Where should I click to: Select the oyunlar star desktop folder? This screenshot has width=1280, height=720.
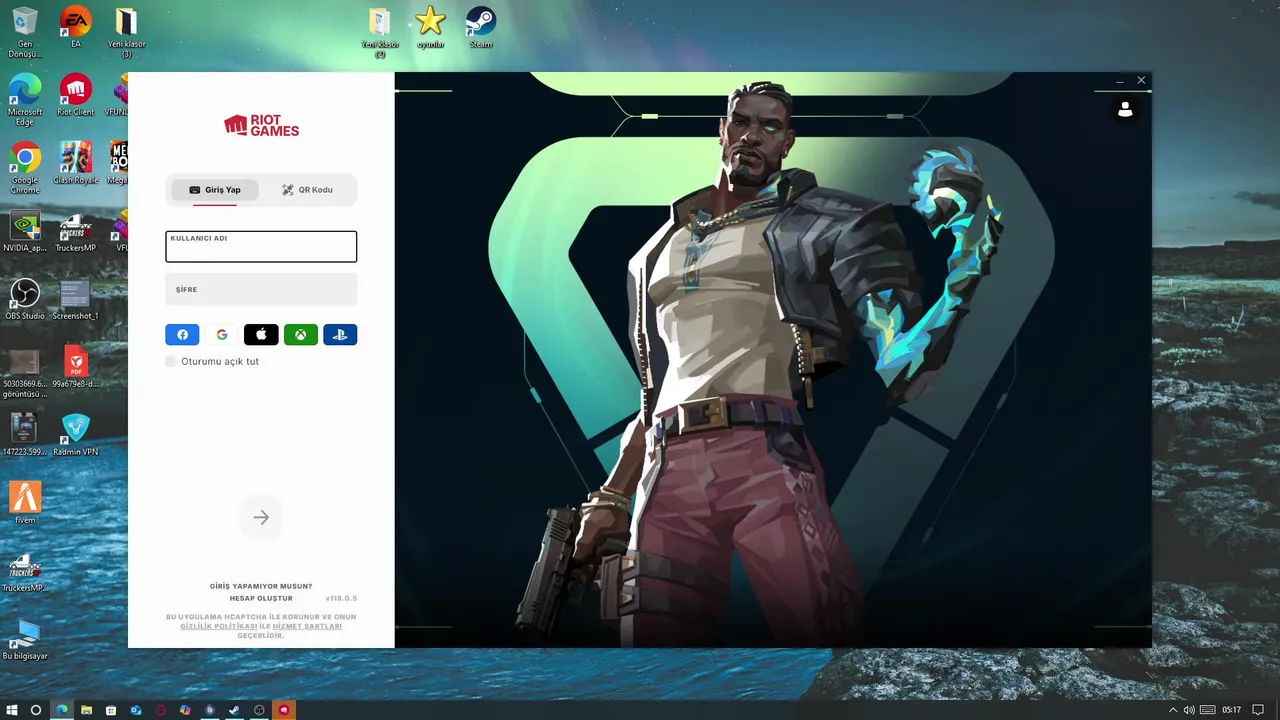point(430,27)
